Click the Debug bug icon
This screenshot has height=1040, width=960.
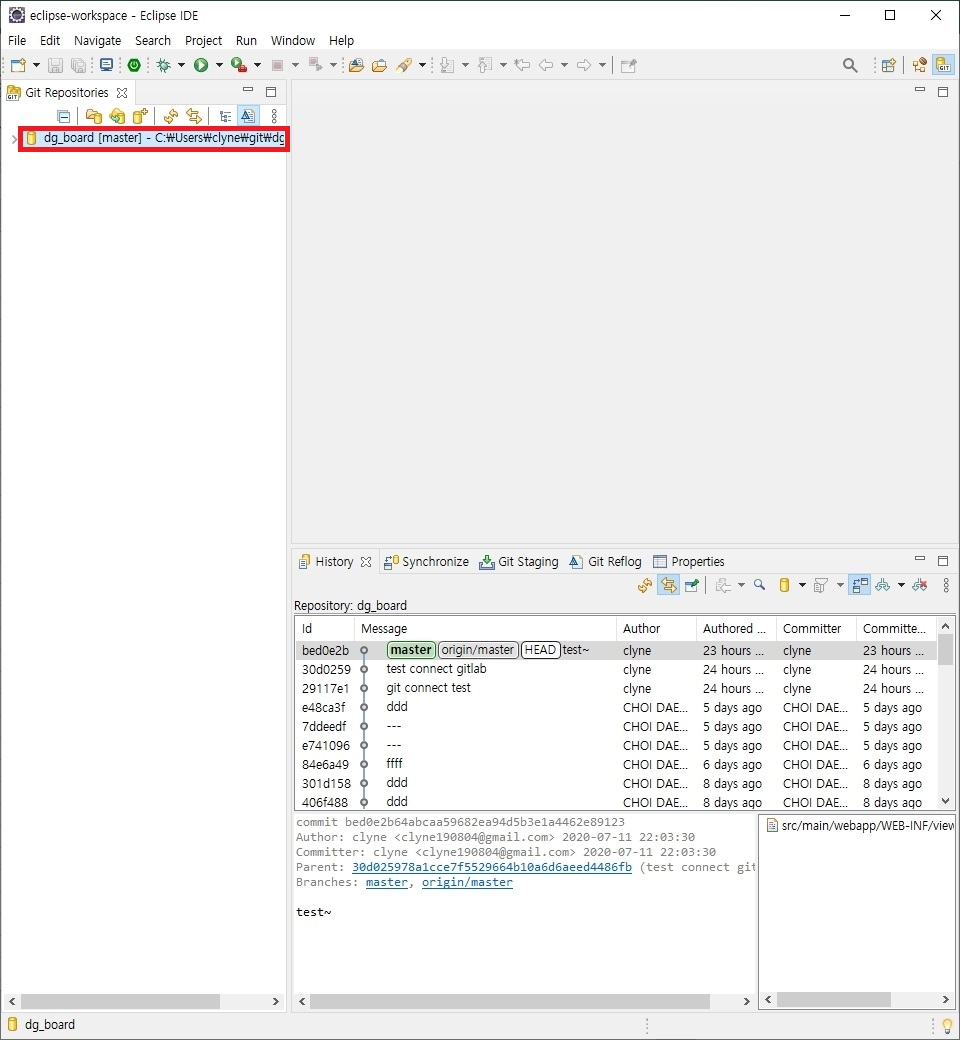pos(163,65)
